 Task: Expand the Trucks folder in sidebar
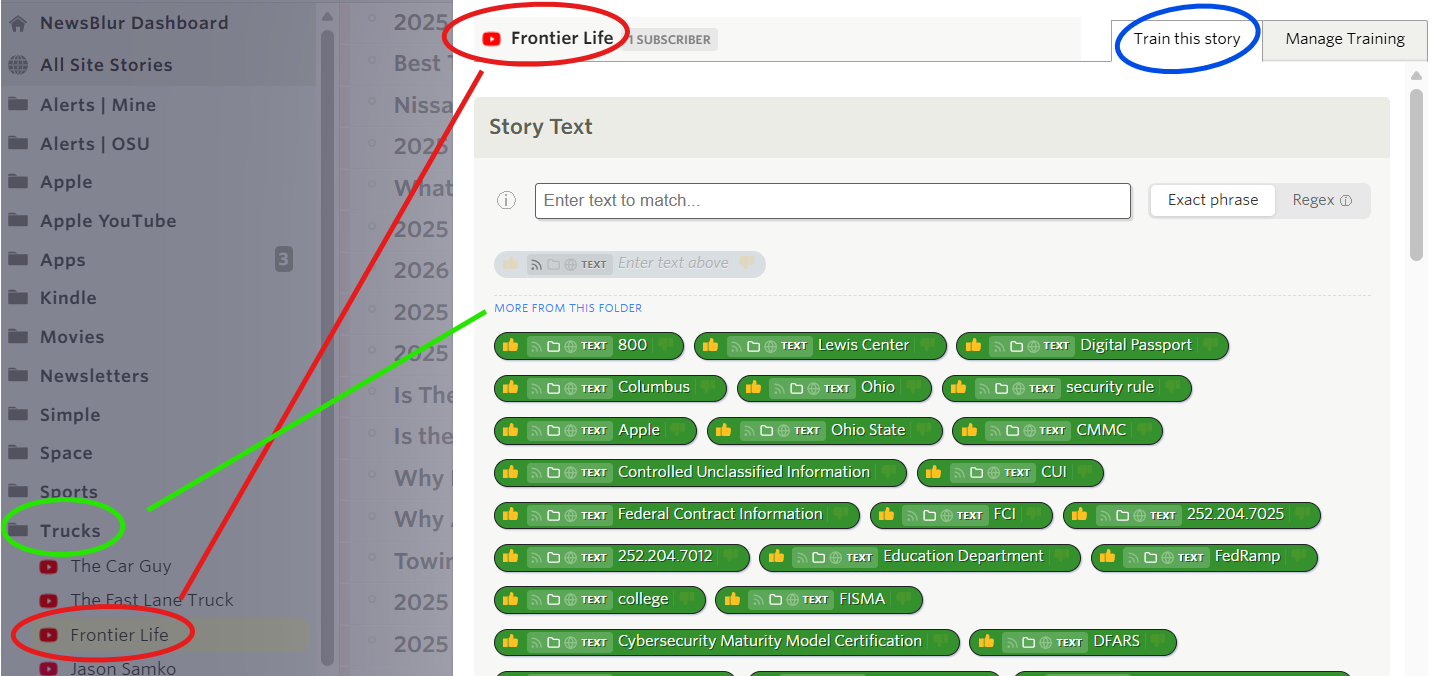click(69, 531)
